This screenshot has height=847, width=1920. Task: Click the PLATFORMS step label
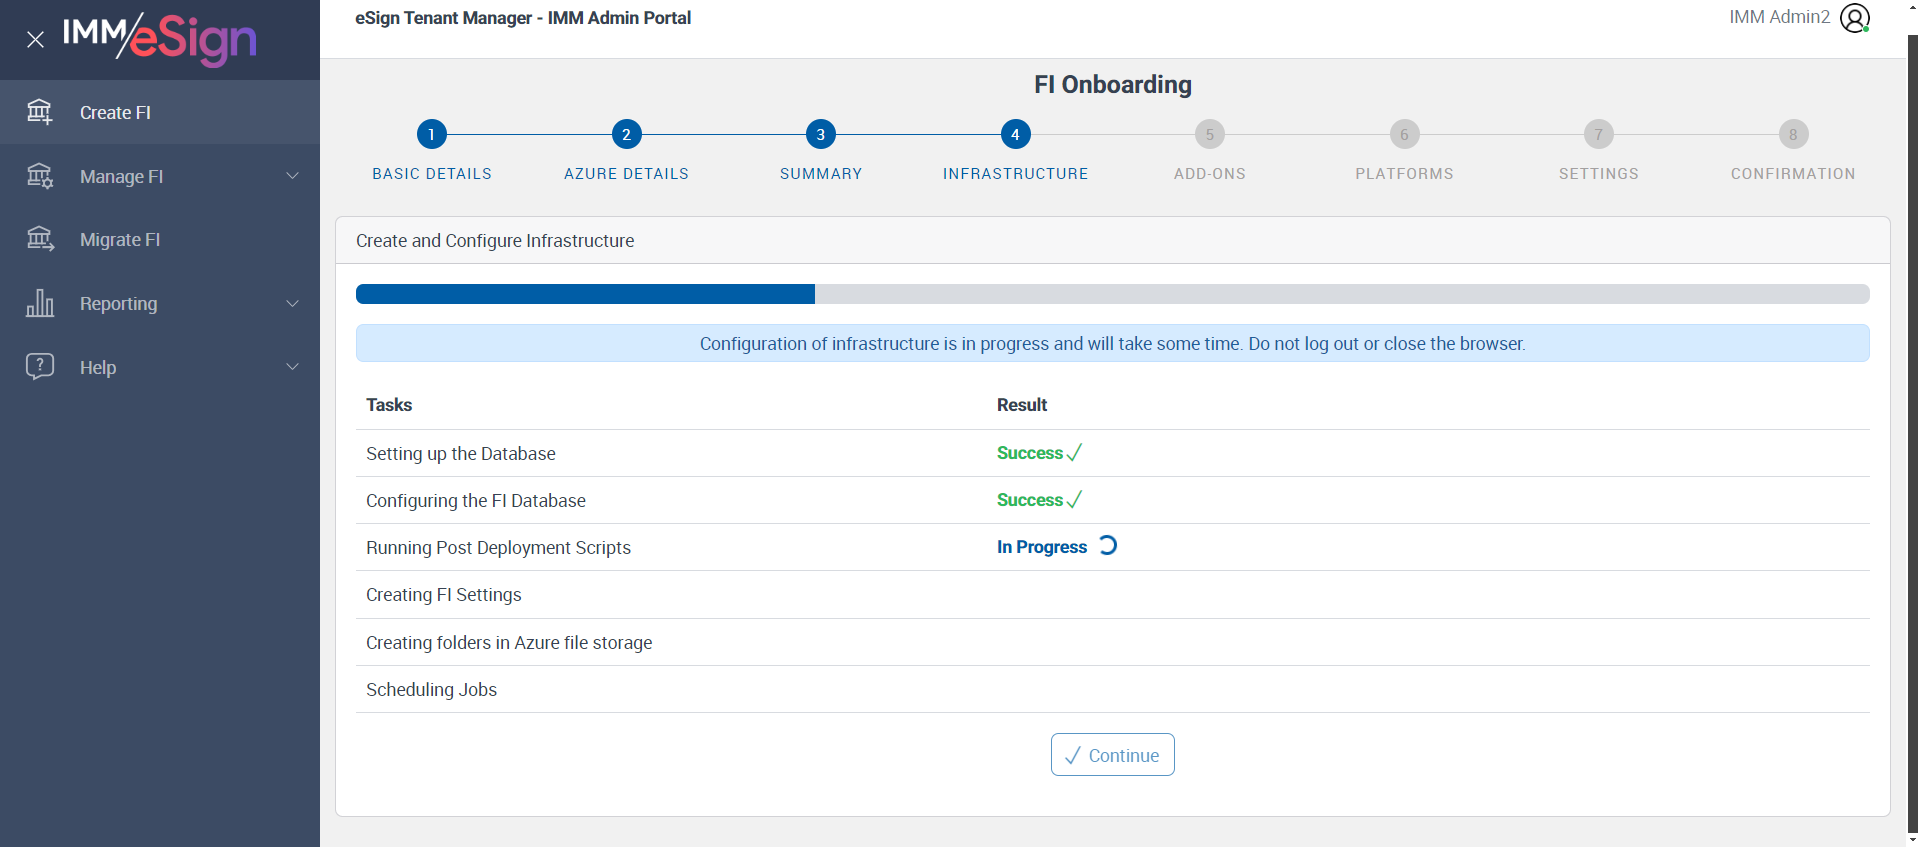[1404, 174]
